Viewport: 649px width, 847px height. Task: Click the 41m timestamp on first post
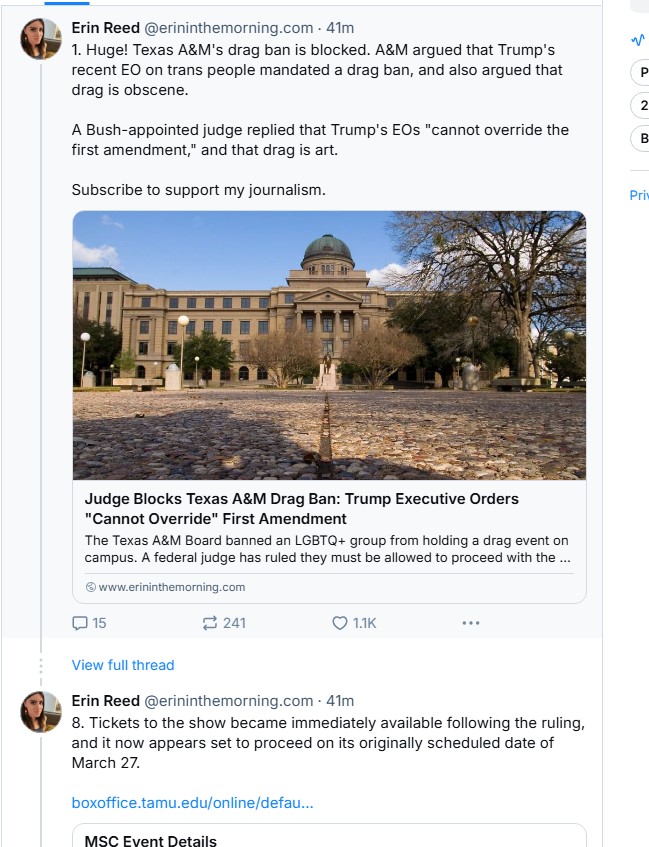coord(340,28)
